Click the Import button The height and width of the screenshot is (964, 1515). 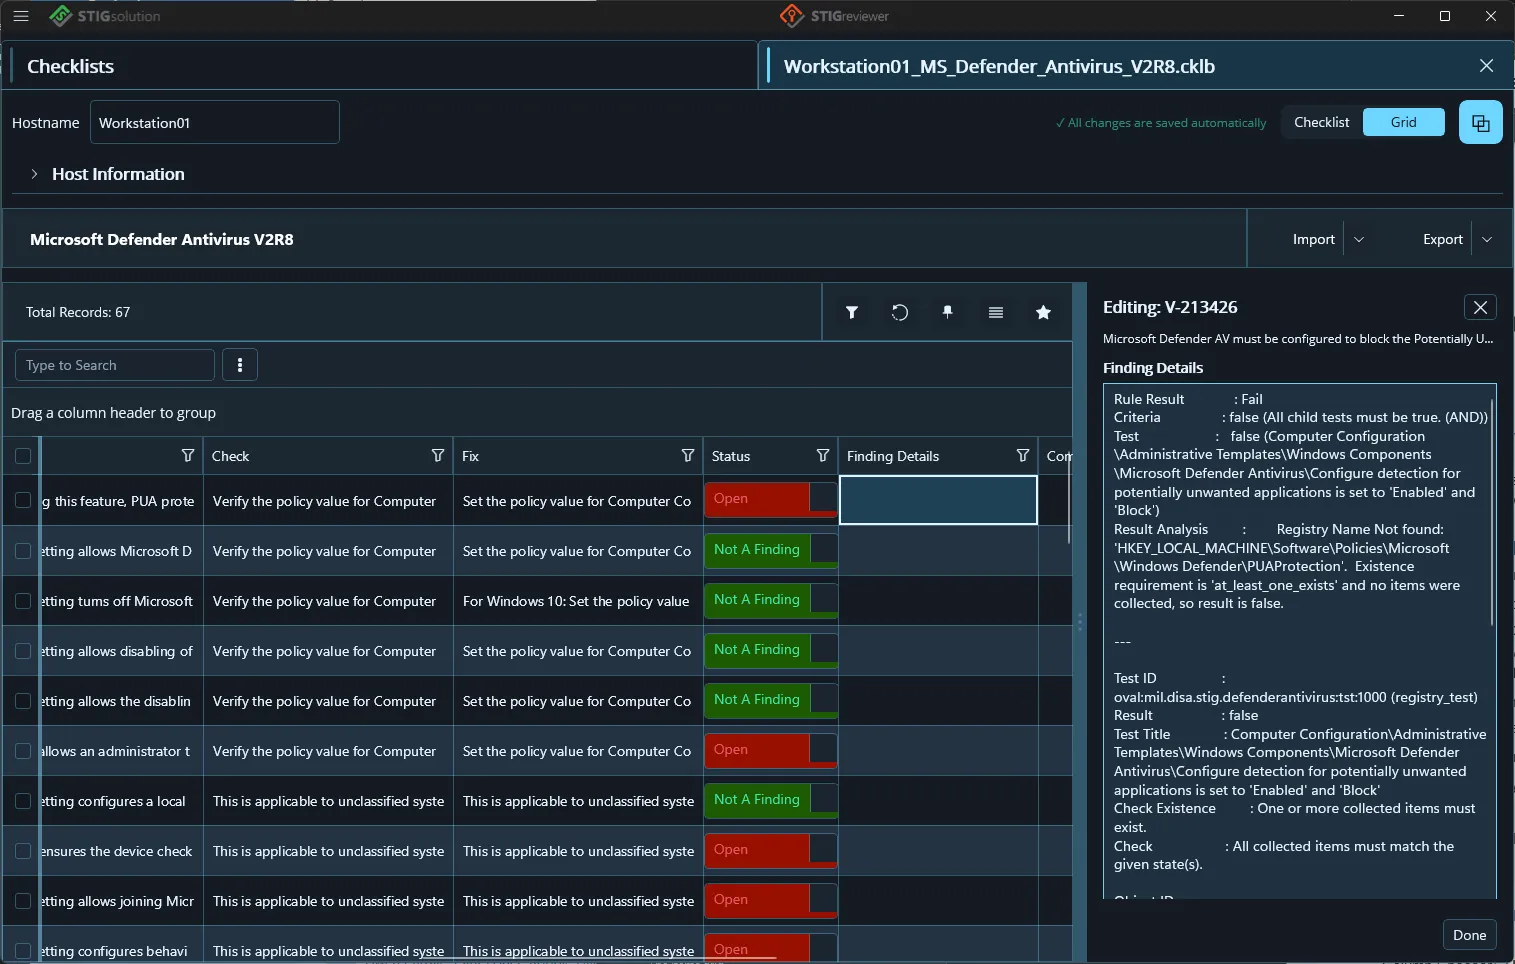coord(1313,239)
